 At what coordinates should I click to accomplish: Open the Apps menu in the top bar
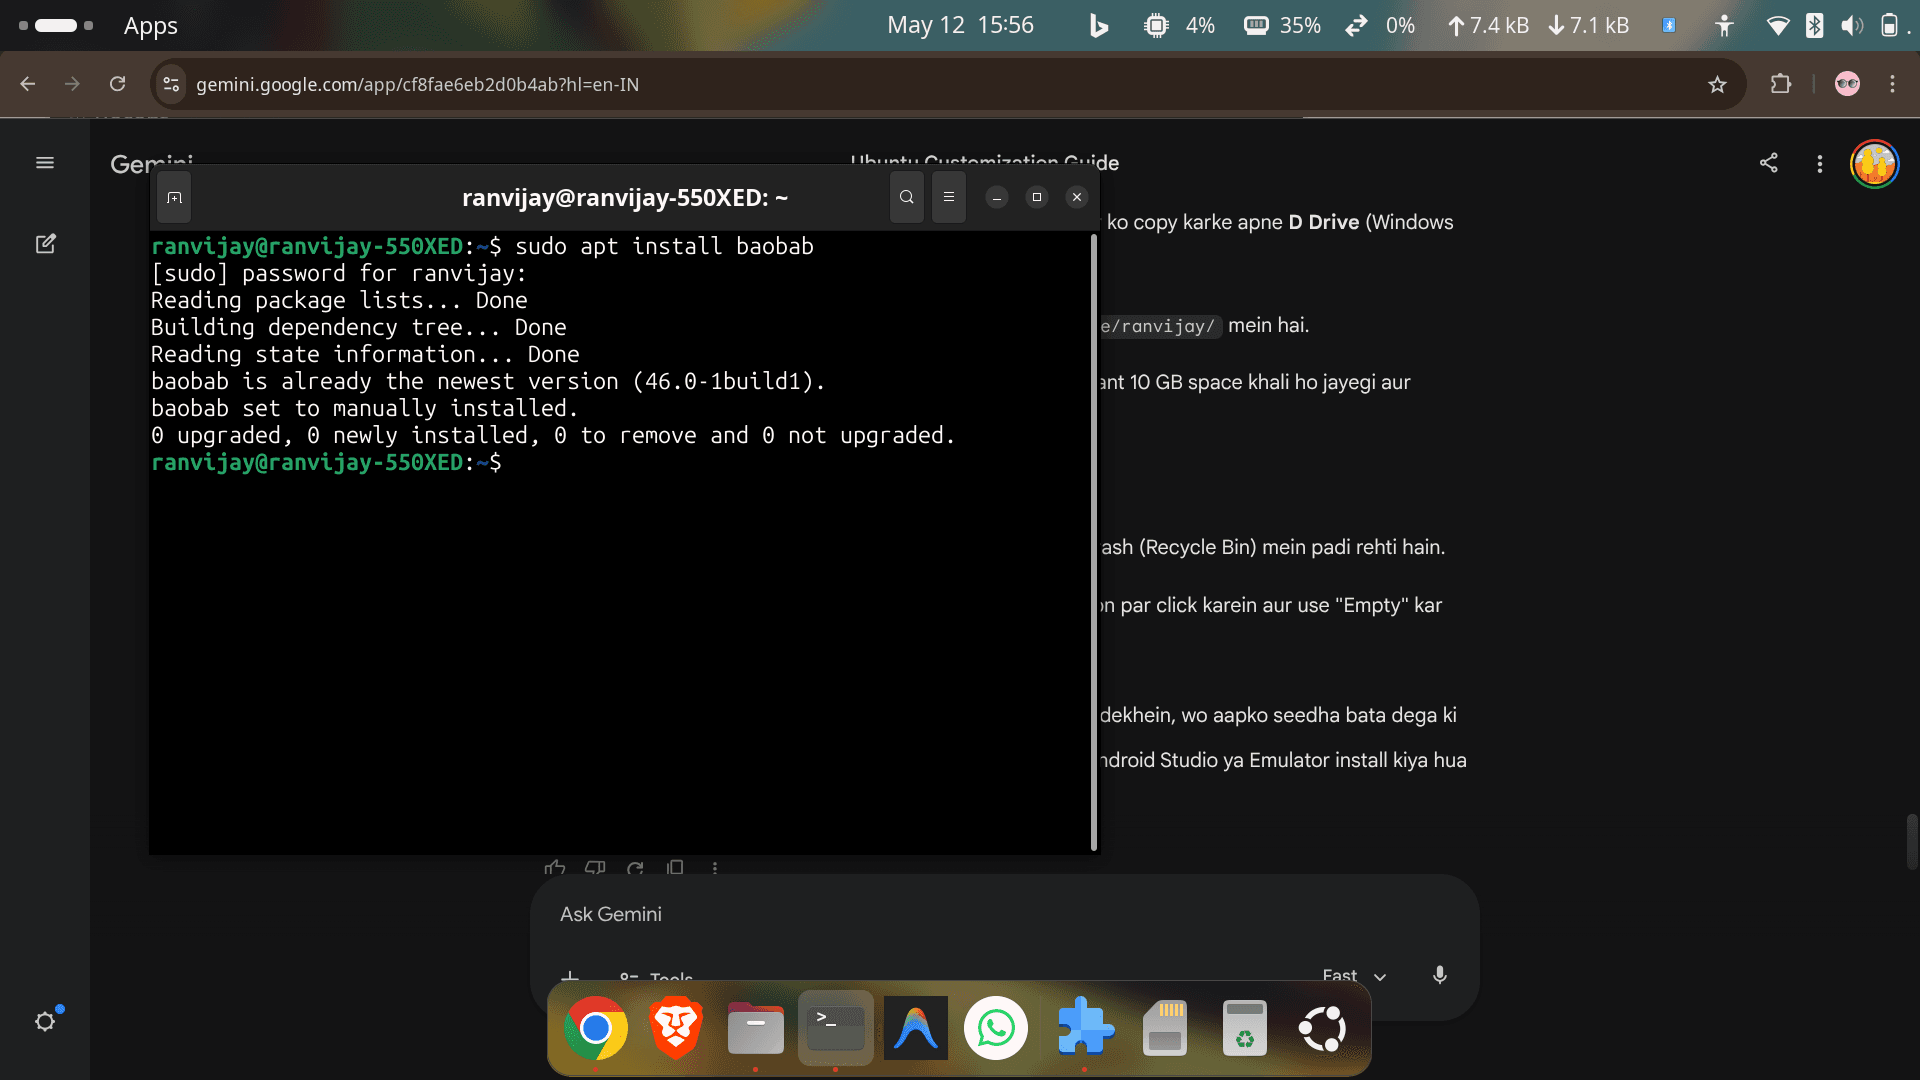pos(151,26)
